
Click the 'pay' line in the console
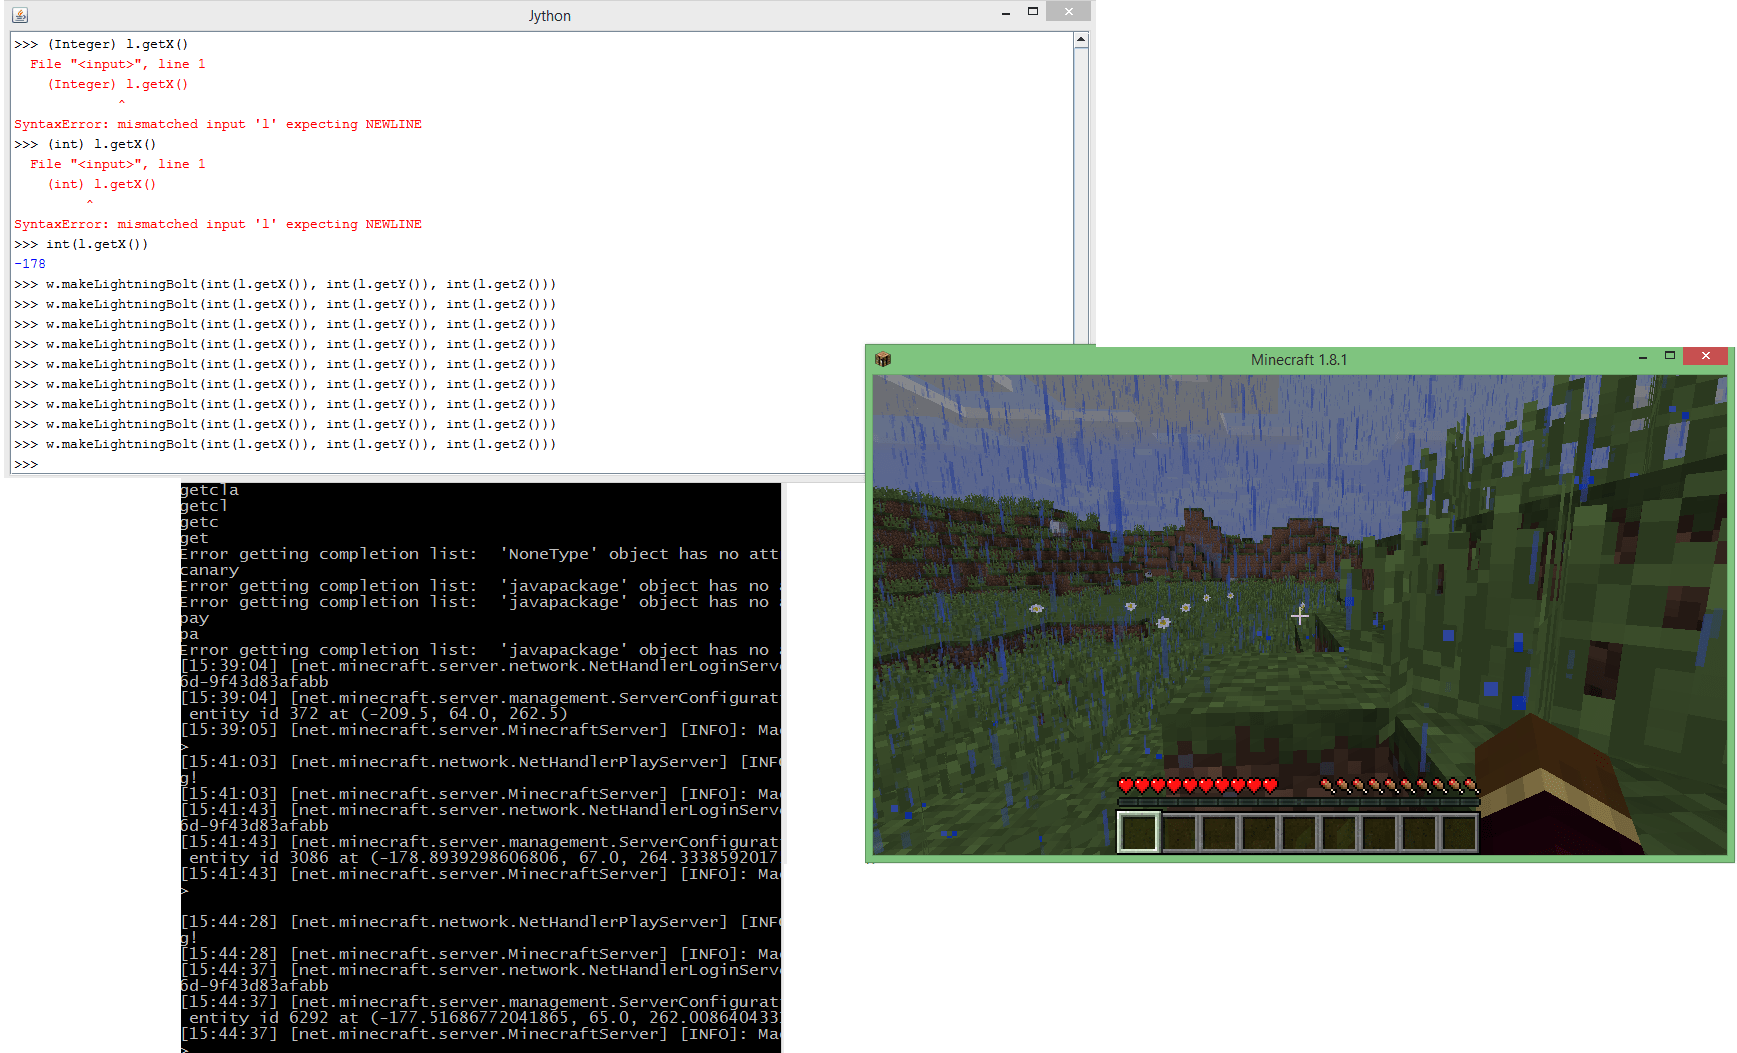195,618
